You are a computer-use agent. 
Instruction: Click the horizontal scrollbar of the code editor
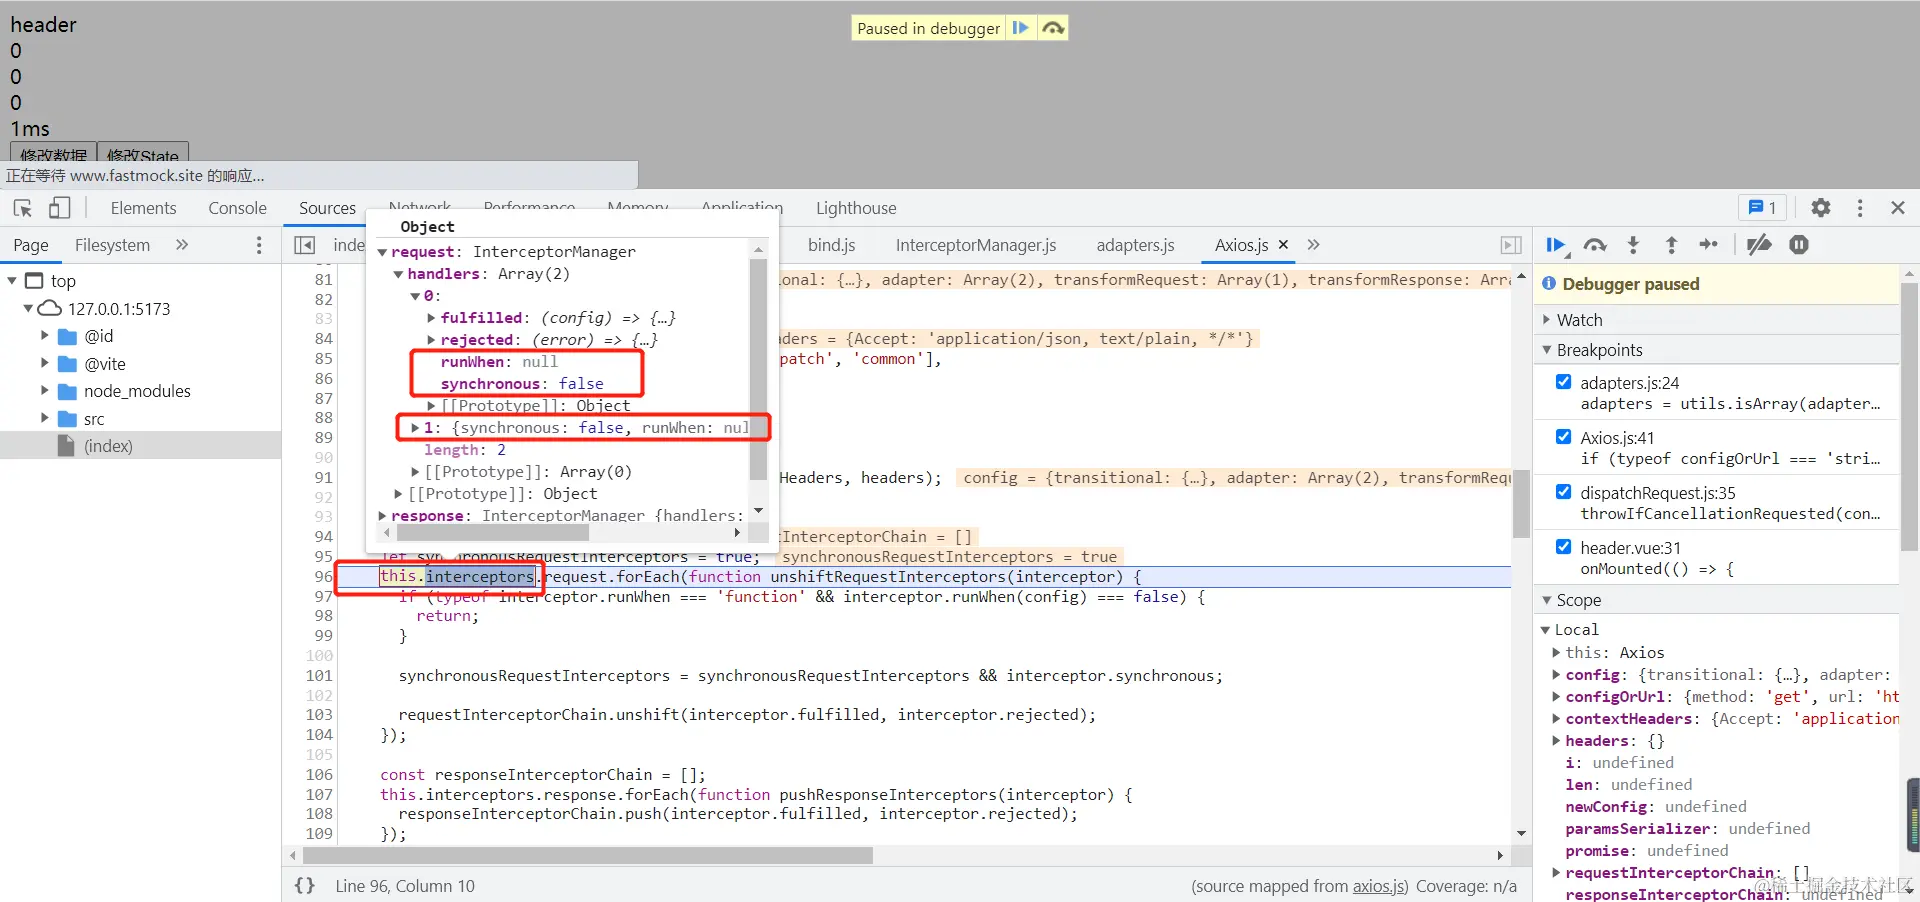point(588,856)
